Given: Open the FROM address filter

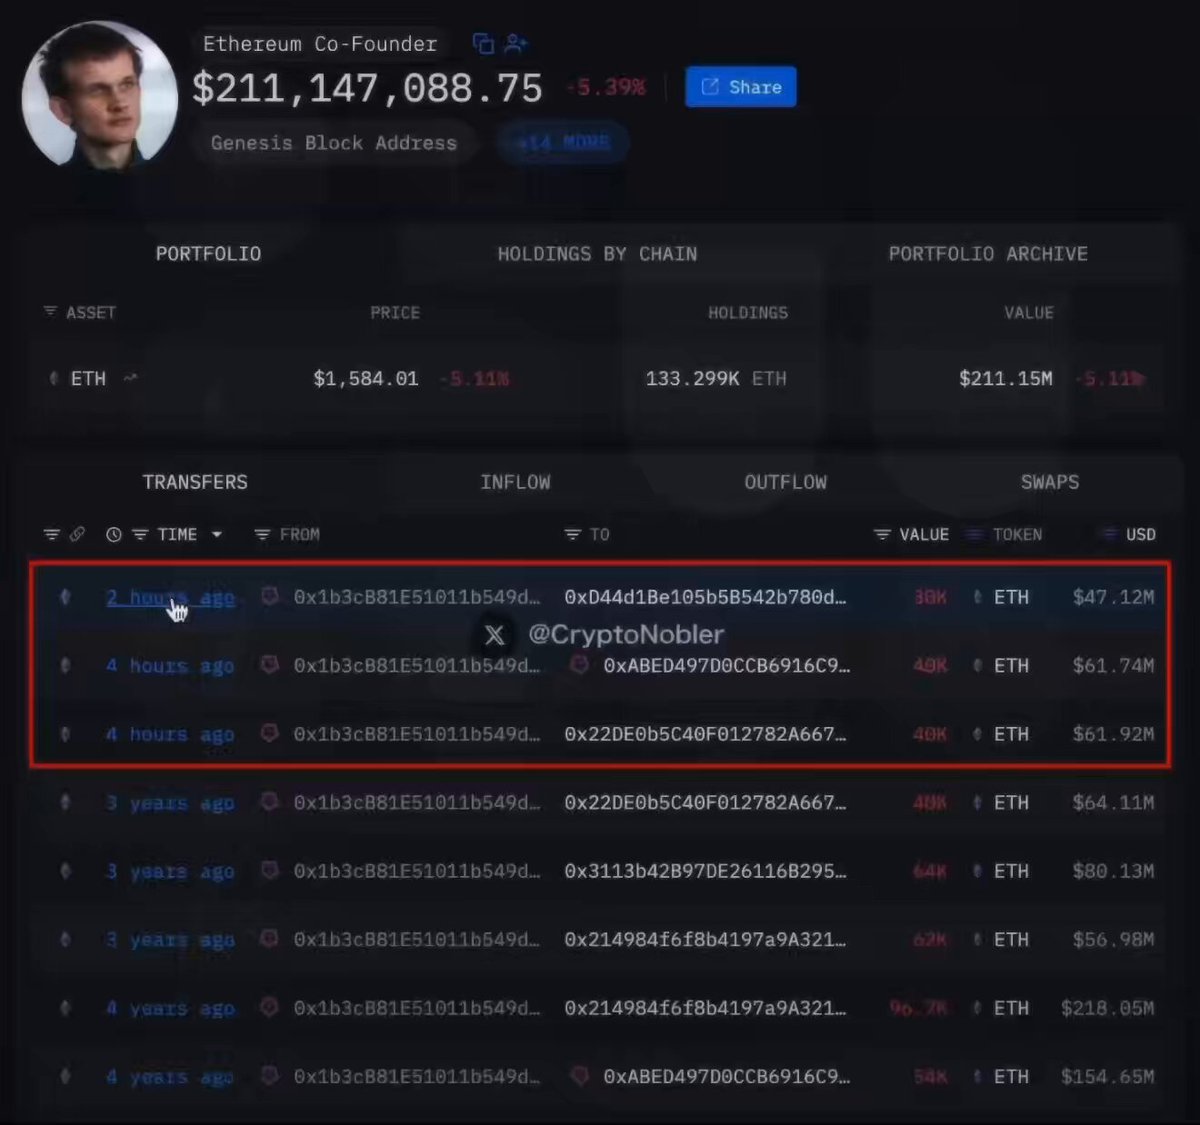Looking at the screenshot, I should pyautogui.click(x=262, y=535).
